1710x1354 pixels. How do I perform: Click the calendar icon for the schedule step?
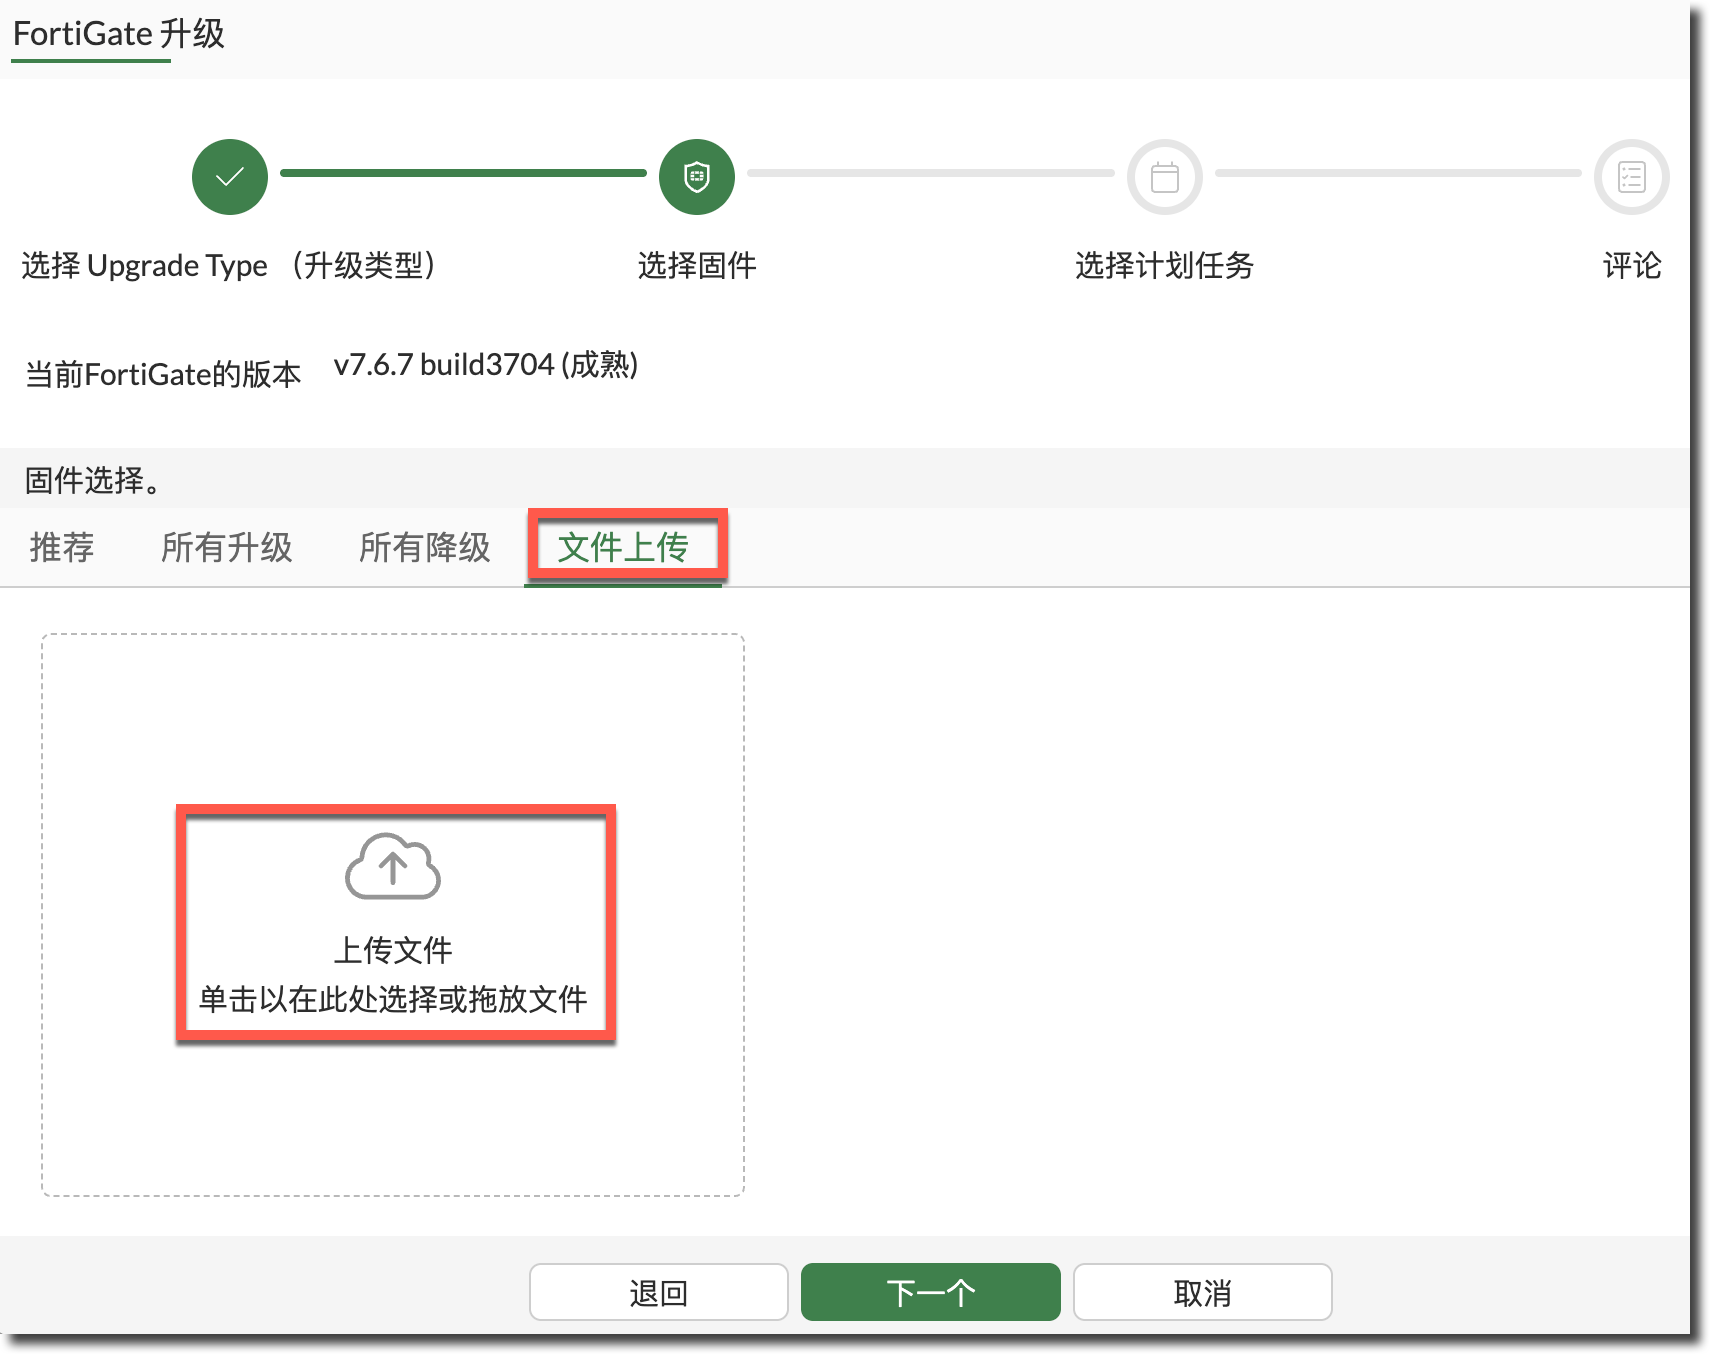click(1165, 177)
